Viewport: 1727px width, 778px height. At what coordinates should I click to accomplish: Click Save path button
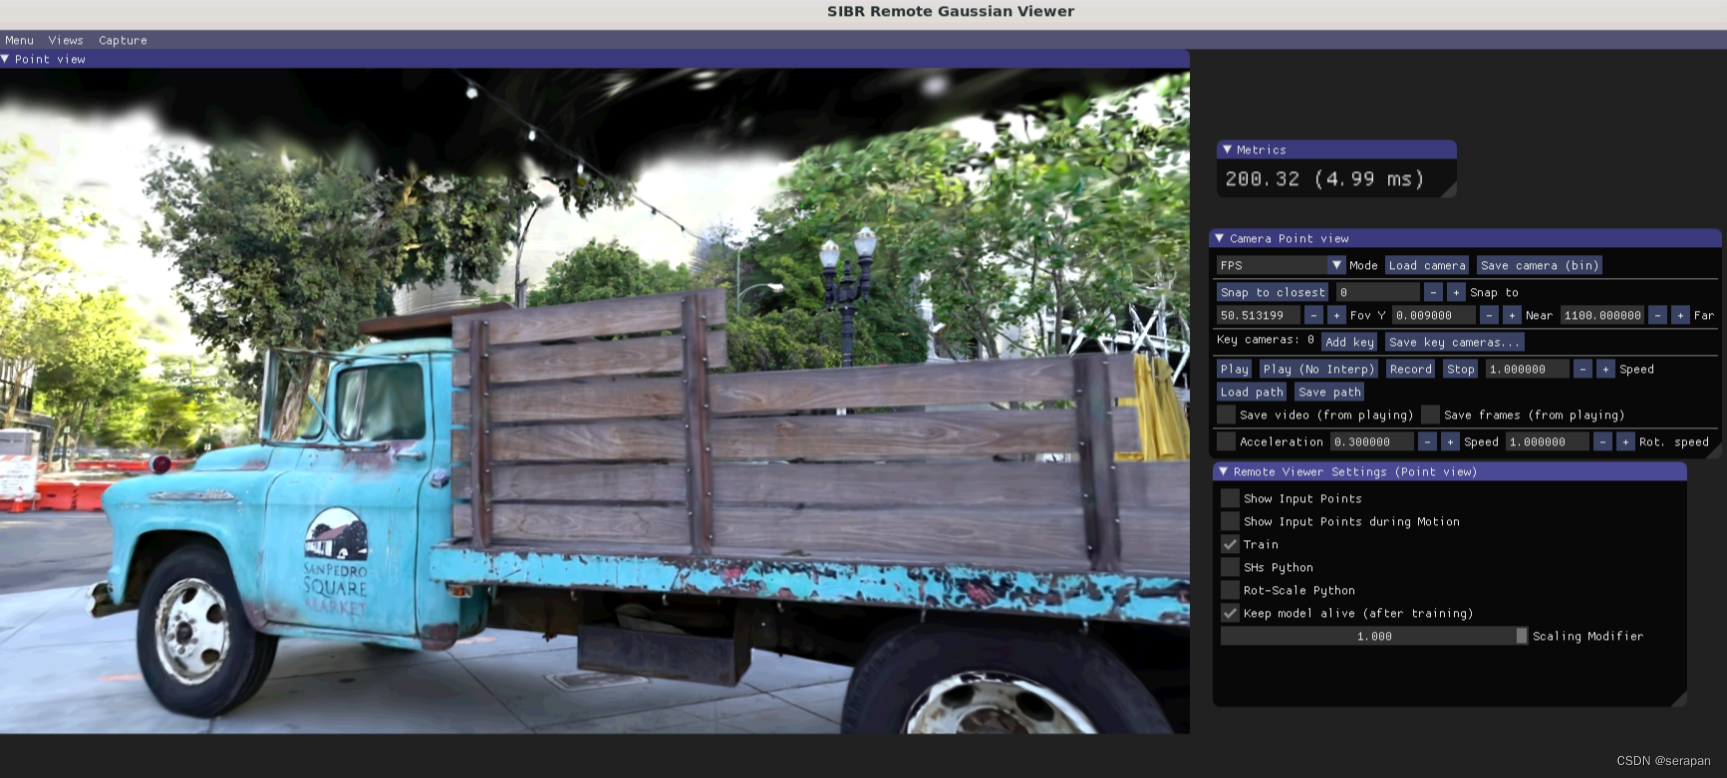(1329, 392)
